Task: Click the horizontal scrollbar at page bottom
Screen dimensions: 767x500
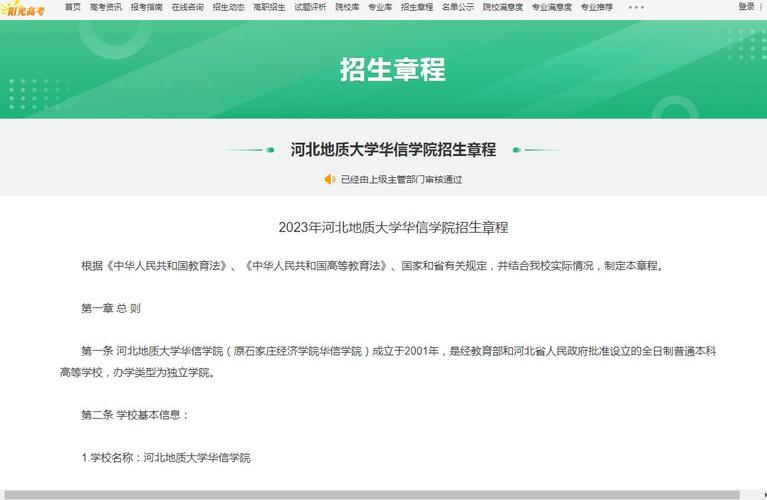Action: click(372, 495)
